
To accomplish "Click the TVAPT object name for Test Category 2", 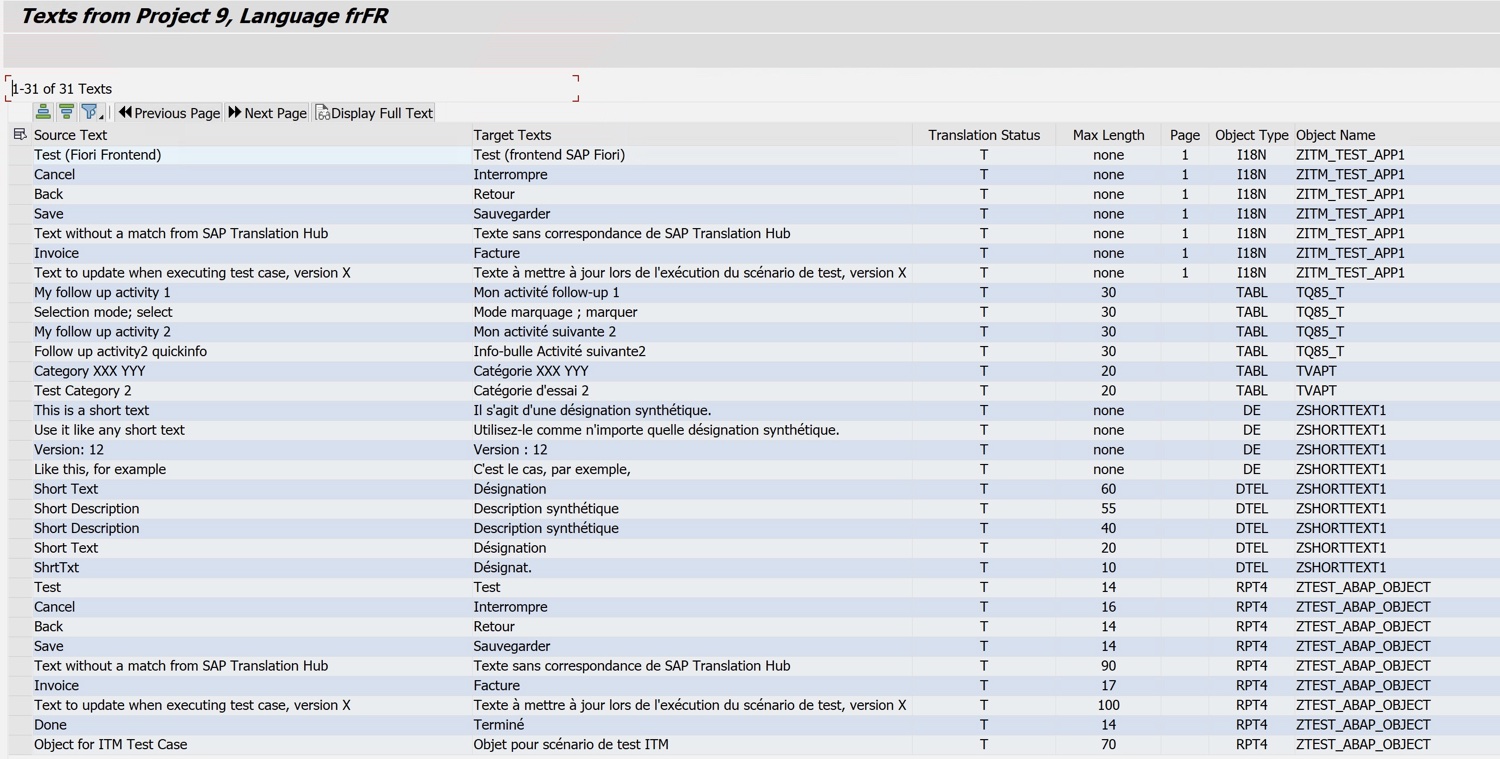I will pyautogui.click(x=1316, y=391).
